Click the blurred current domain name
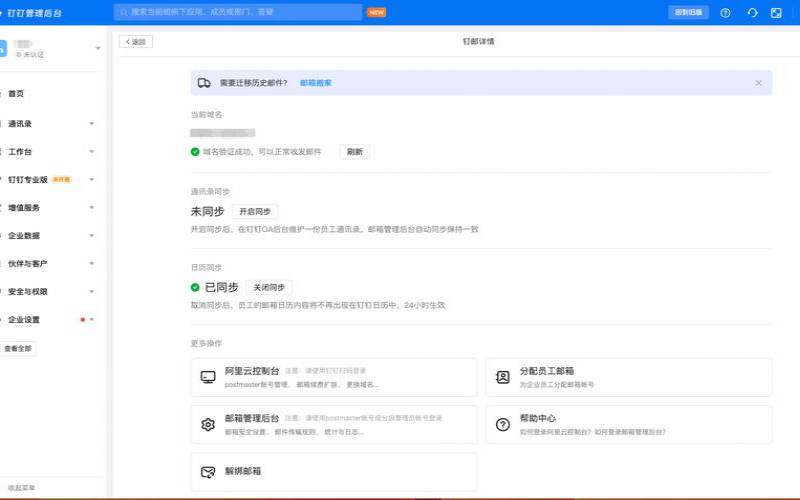Screen dimensions: 800x500 [222, 133]
